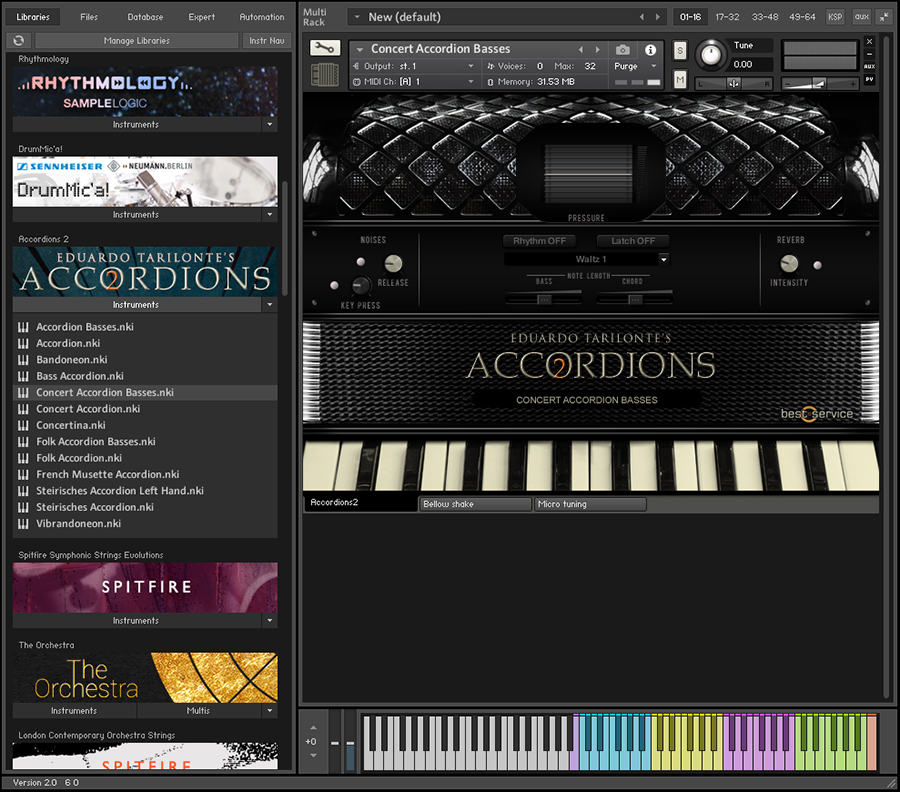Open The Orchestra library options dropdown
The width and height of the screenshot is (900, 792).
(270, 711)
